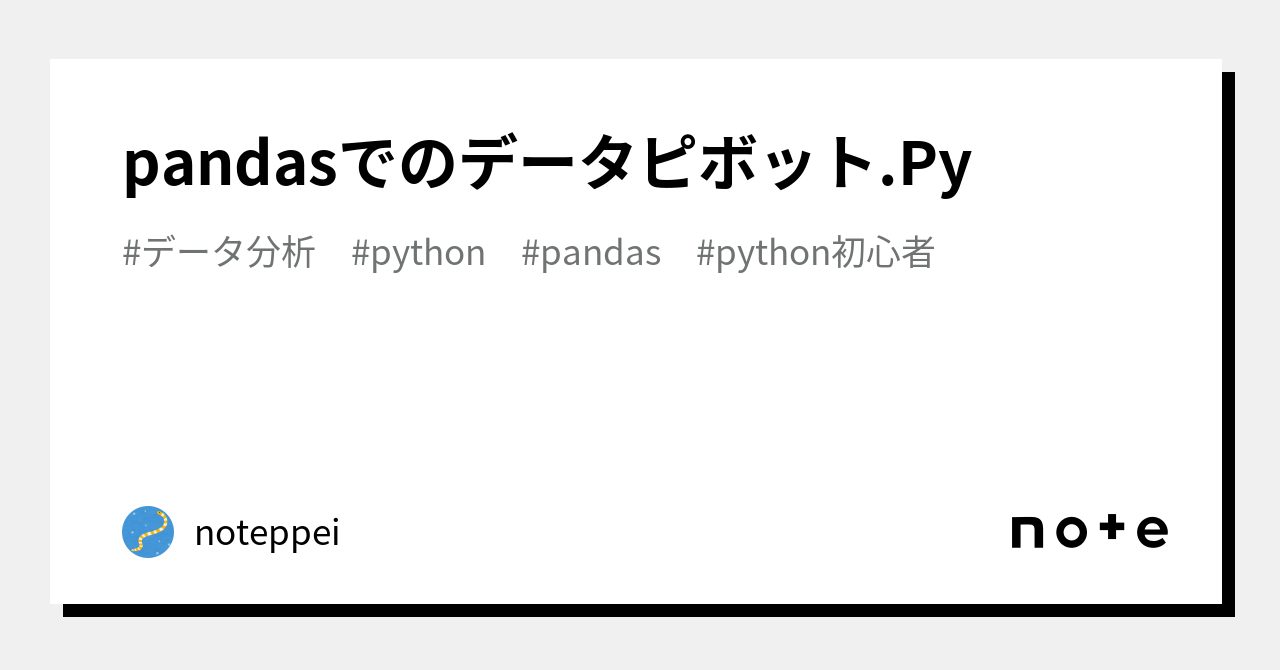Click the noteppei author name
Image resolution: width=1280 pixels, height=670 pixels.
tap(267, 533)
